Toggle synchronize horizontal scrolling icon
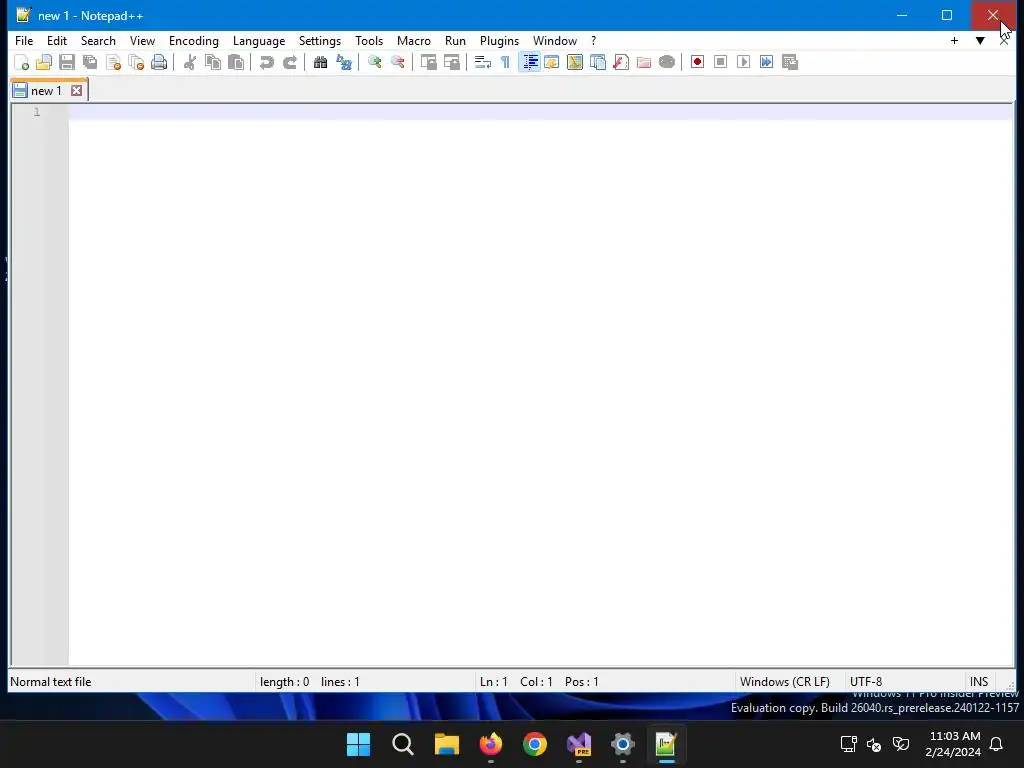Viewport: 1024px width, 768px height. pos(451,62)
